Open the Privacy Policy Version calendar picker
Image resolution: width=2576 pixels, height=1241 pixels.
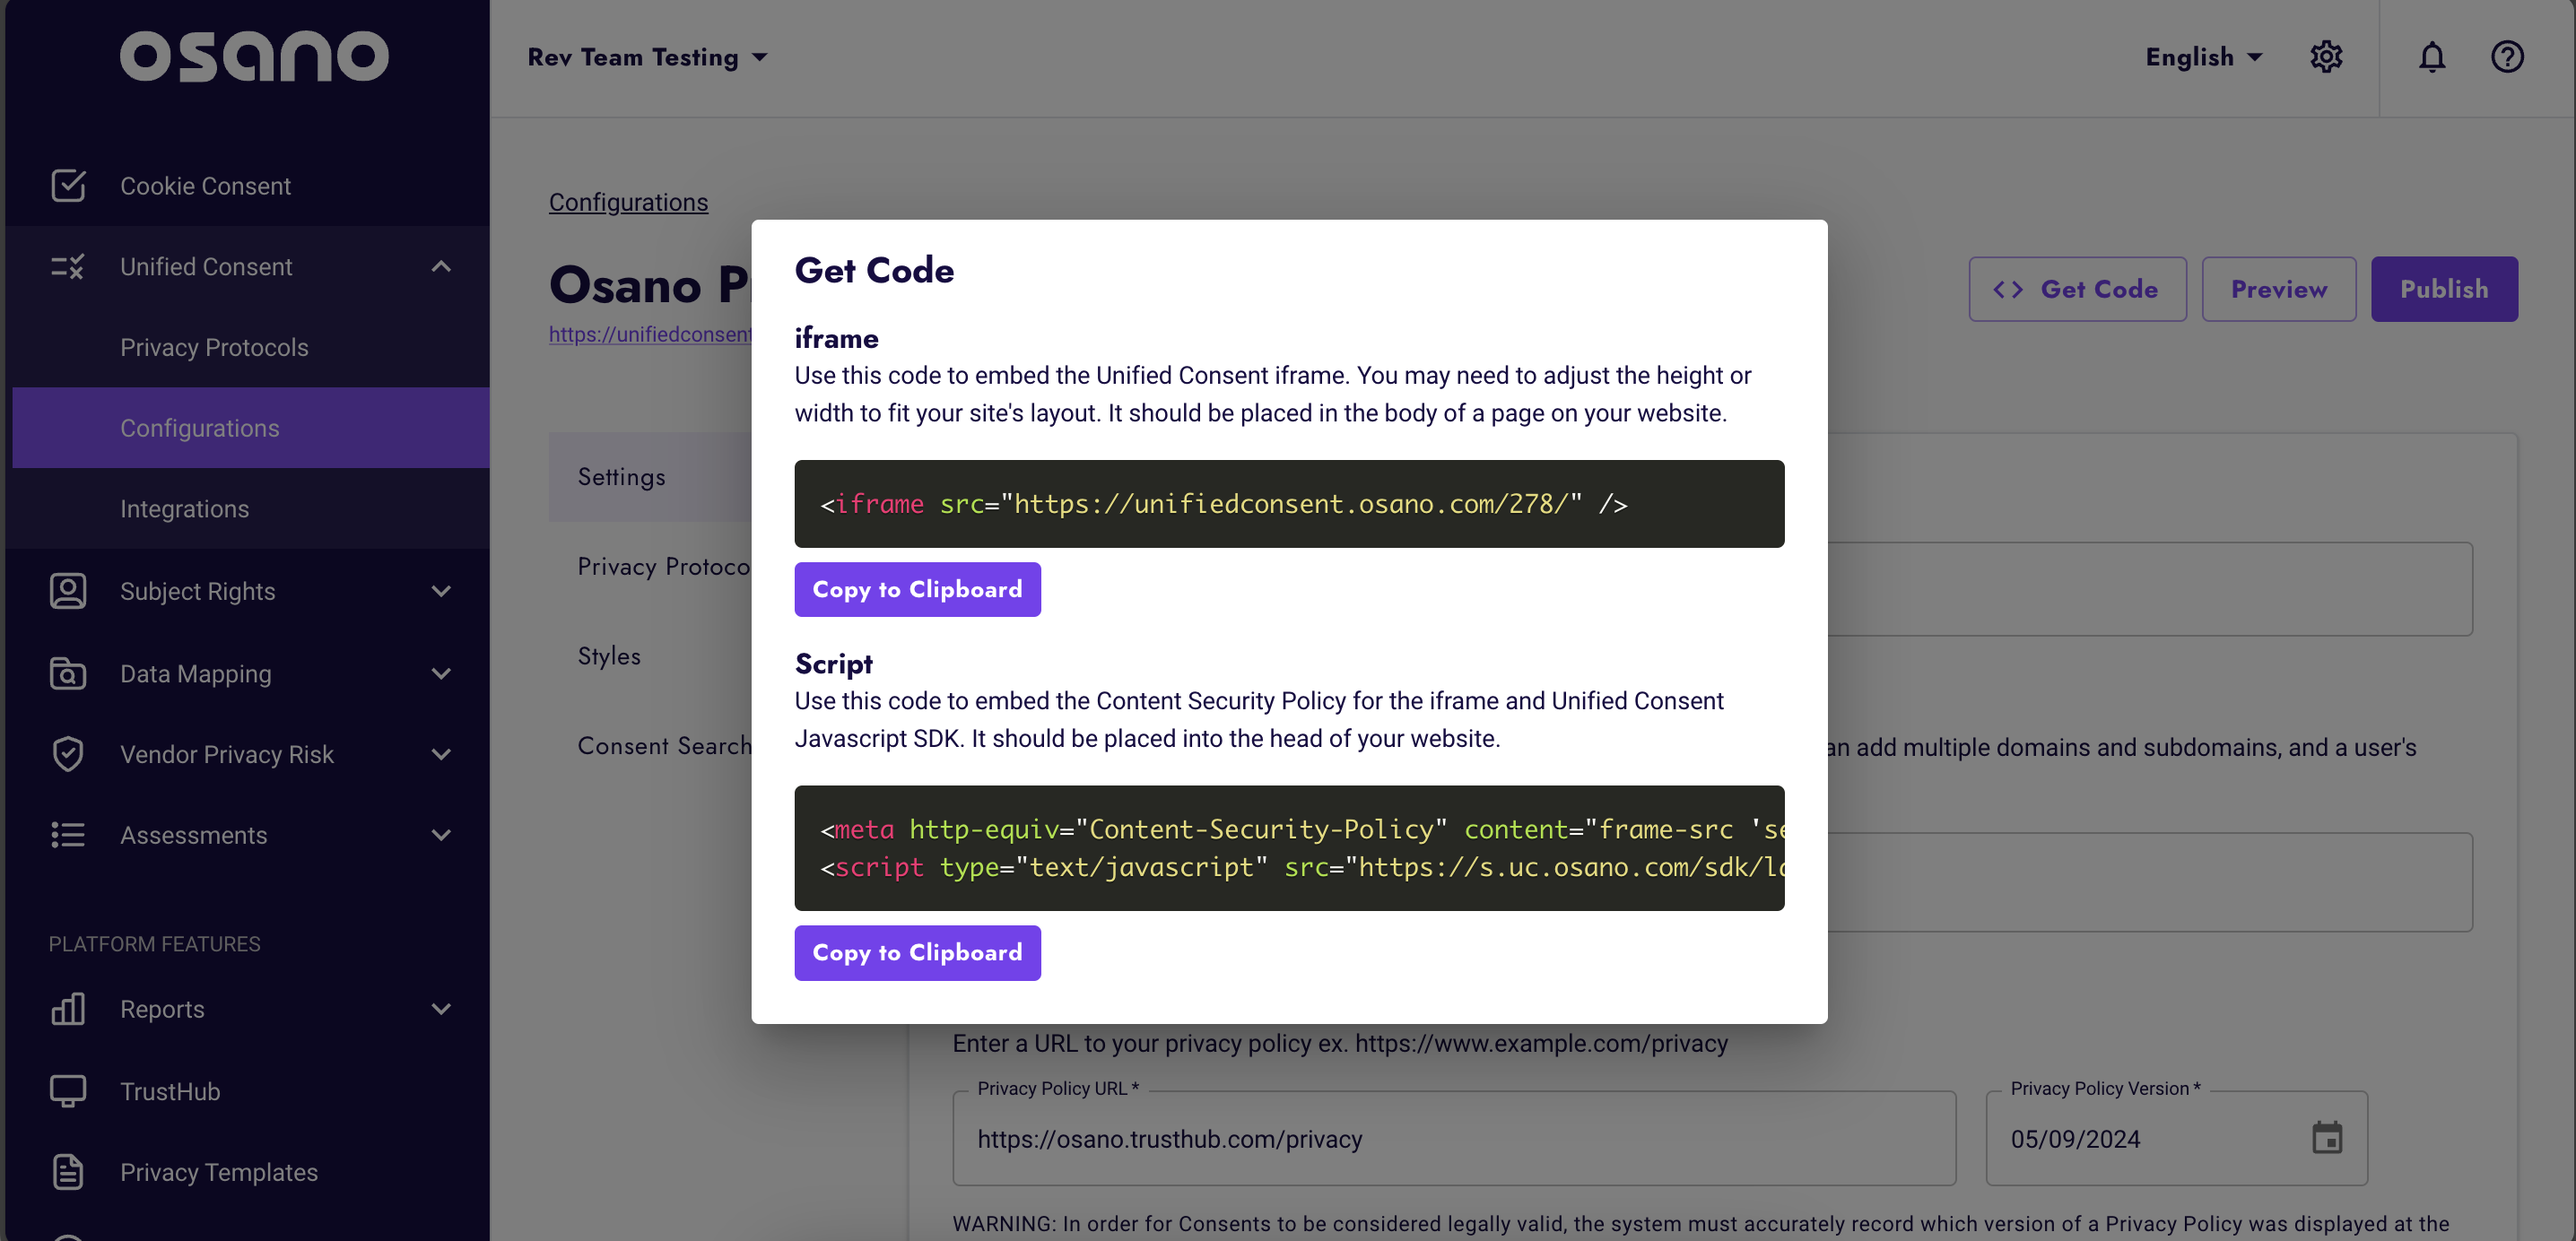pos(2327,1138)
